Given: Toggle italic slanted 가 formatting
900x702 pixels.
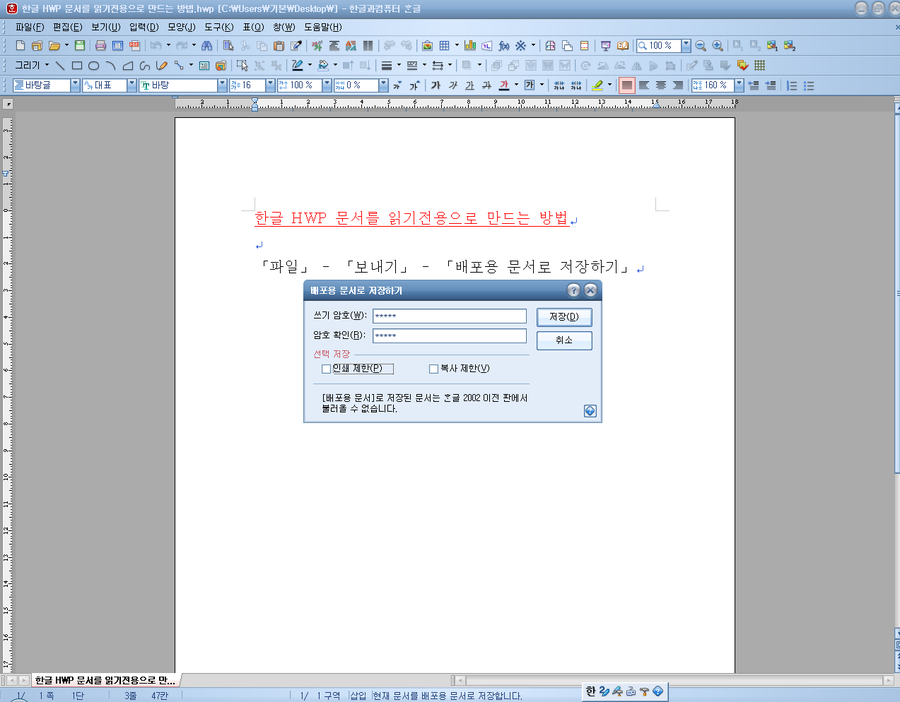Looking at the screenshot, I should [453, 86].
